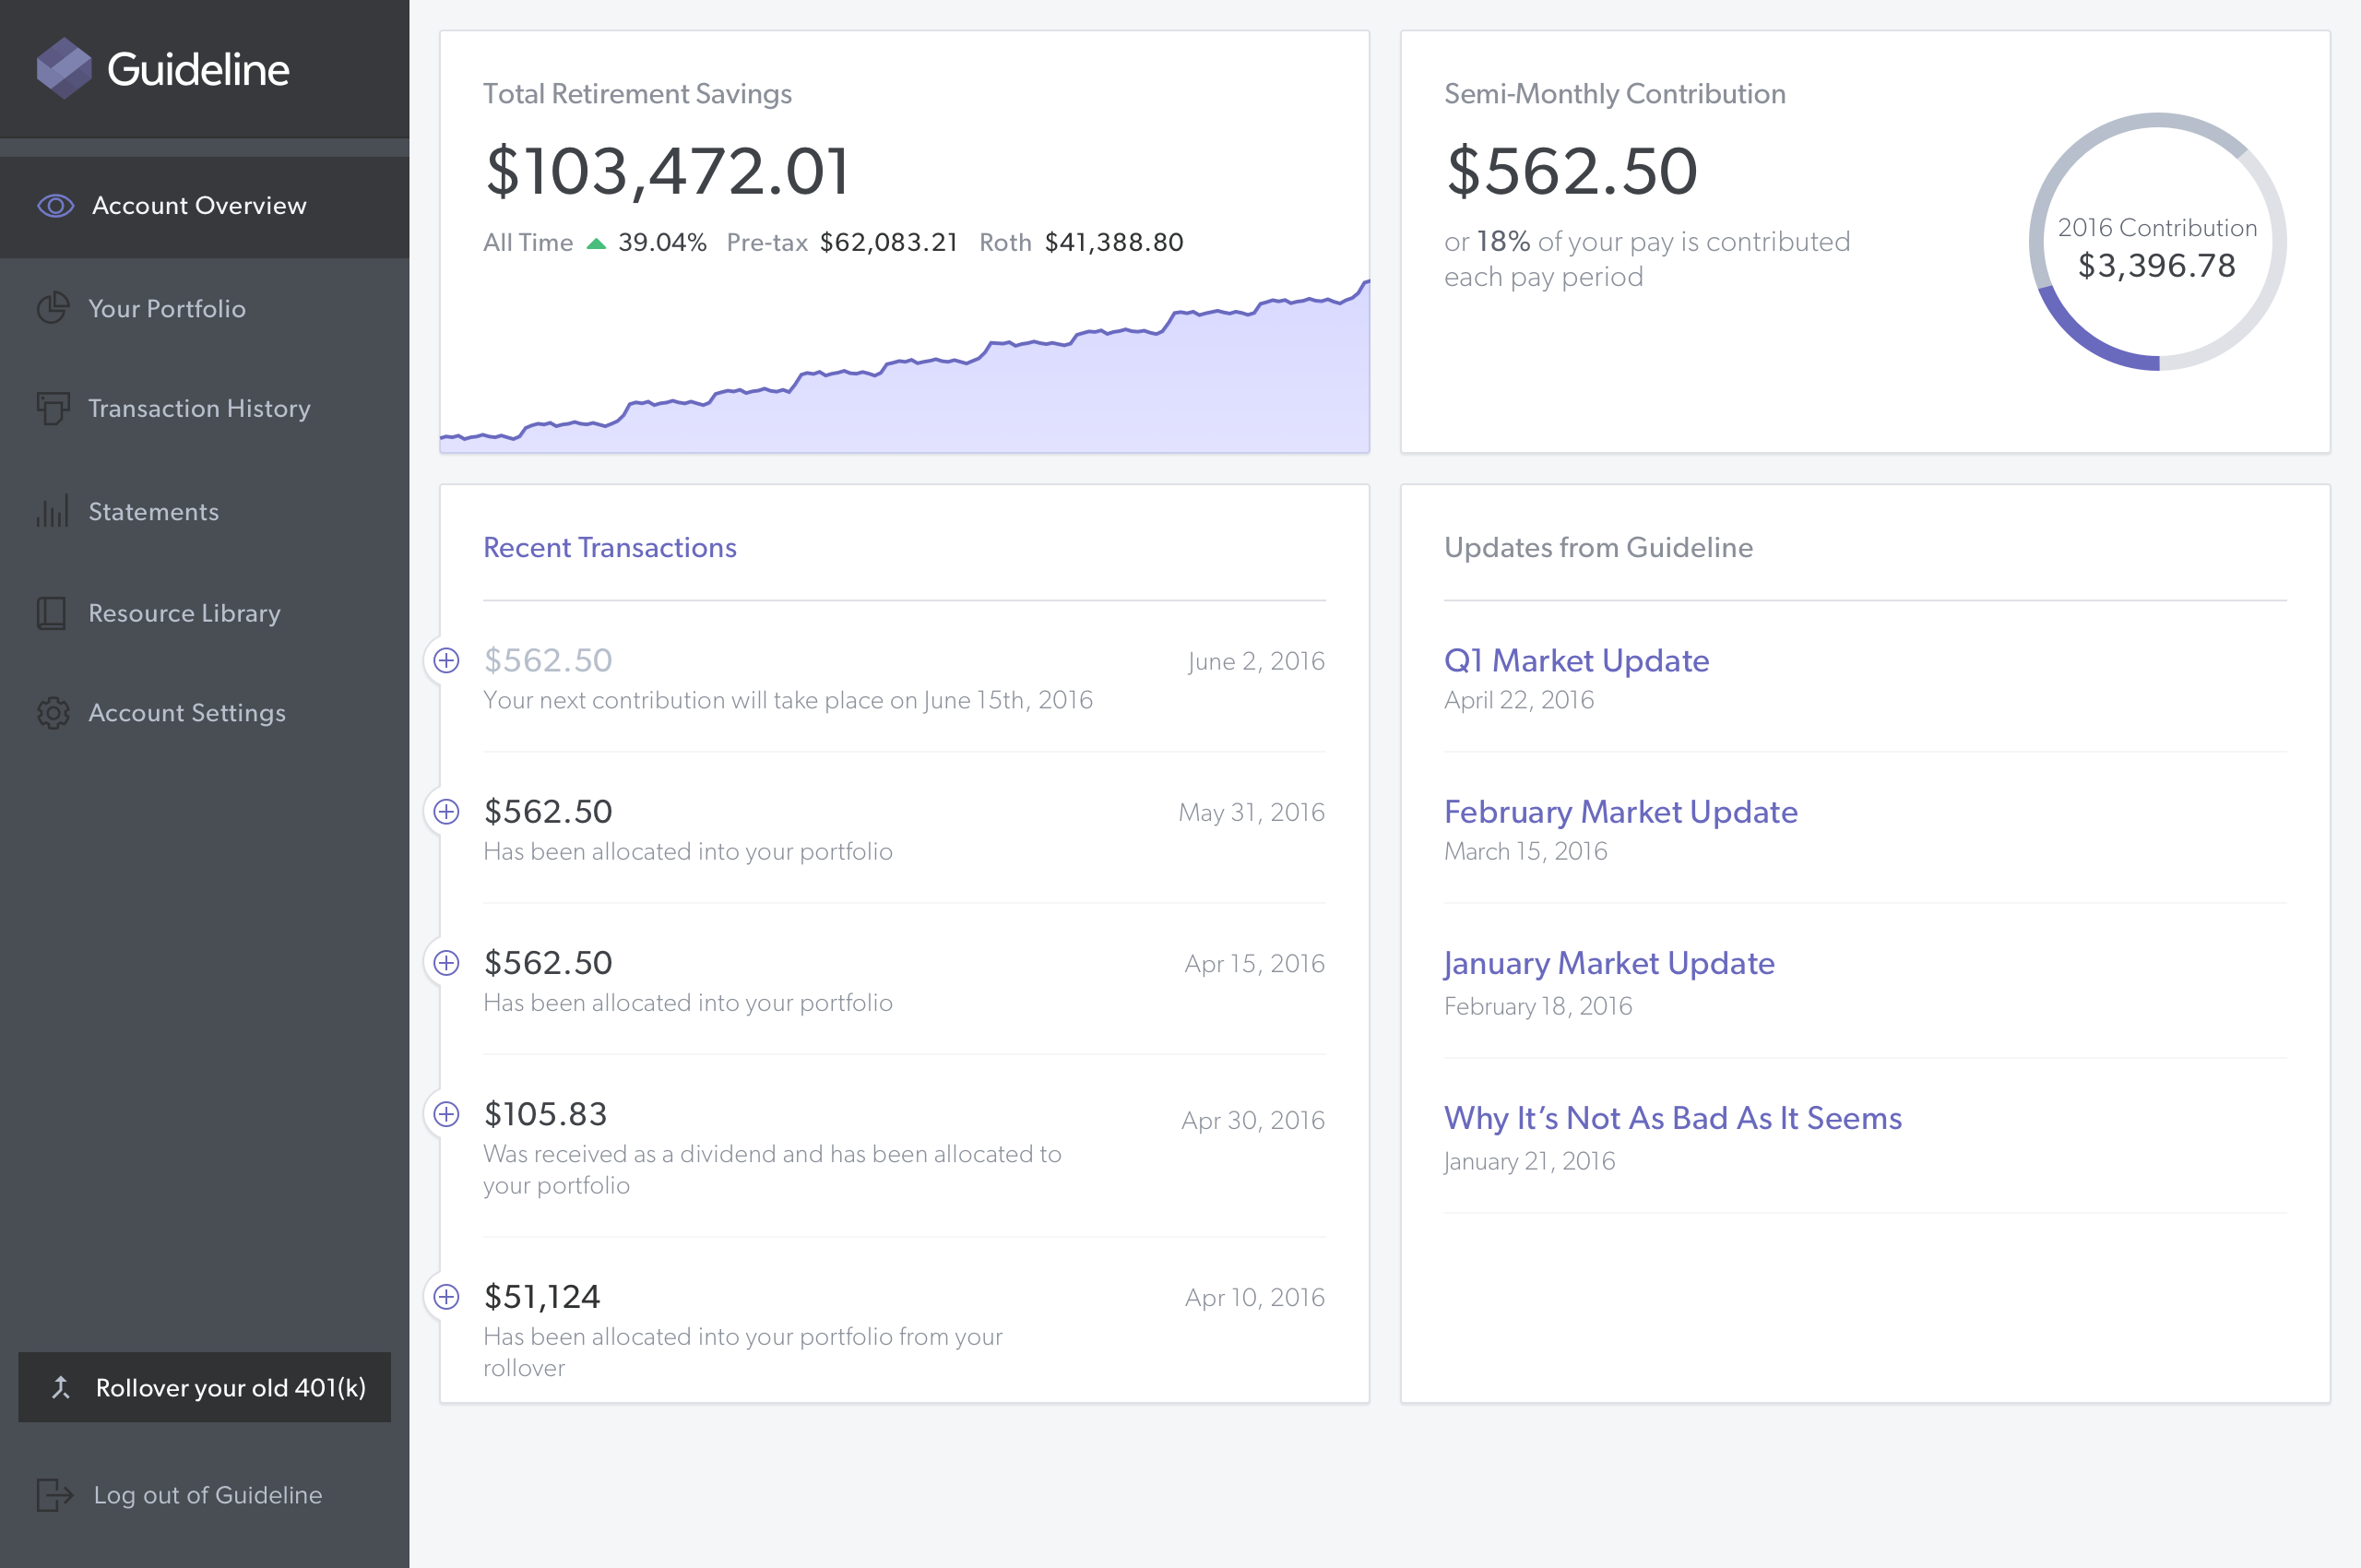Click the eye icon for Account Overview
The image size is (2361, 1568).
coord(55,206)
